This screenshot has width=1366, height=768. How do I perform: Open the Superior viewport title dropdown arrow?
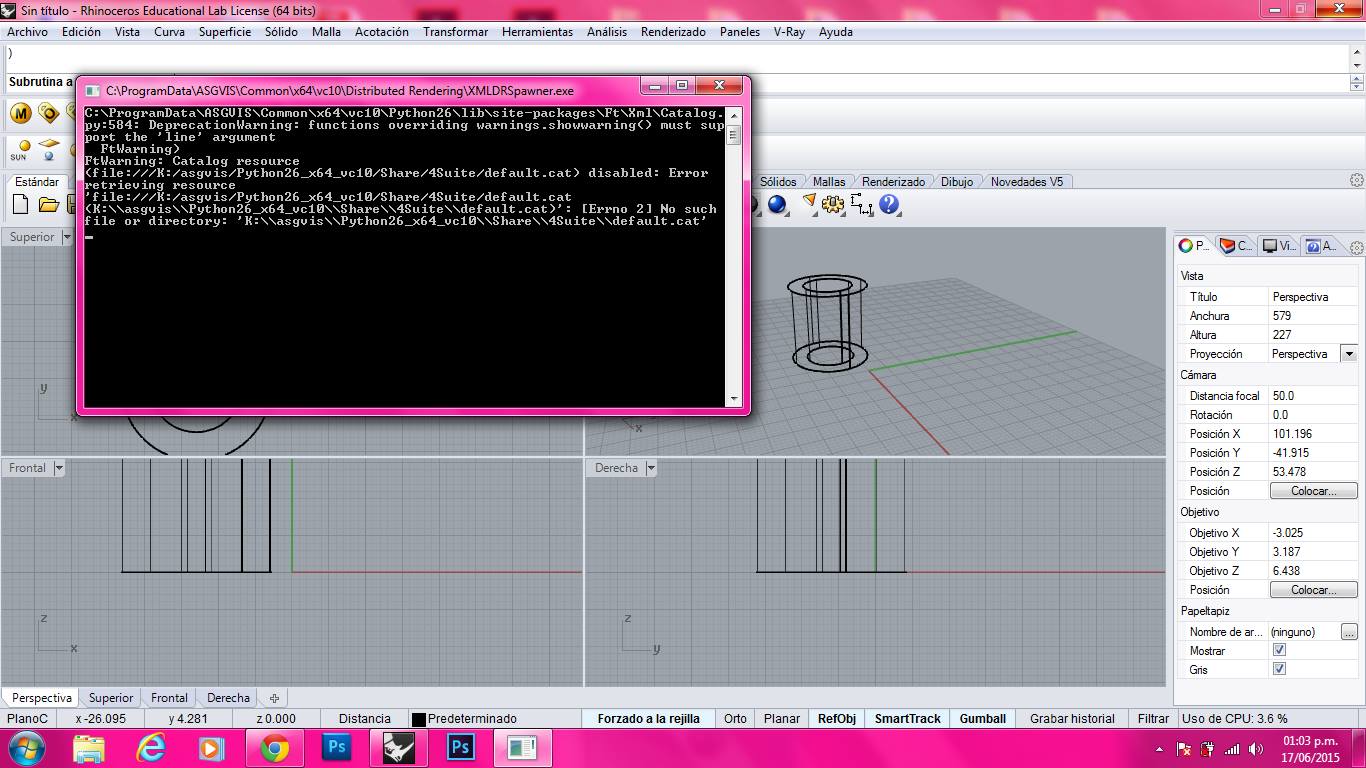[x=67, y=237]
